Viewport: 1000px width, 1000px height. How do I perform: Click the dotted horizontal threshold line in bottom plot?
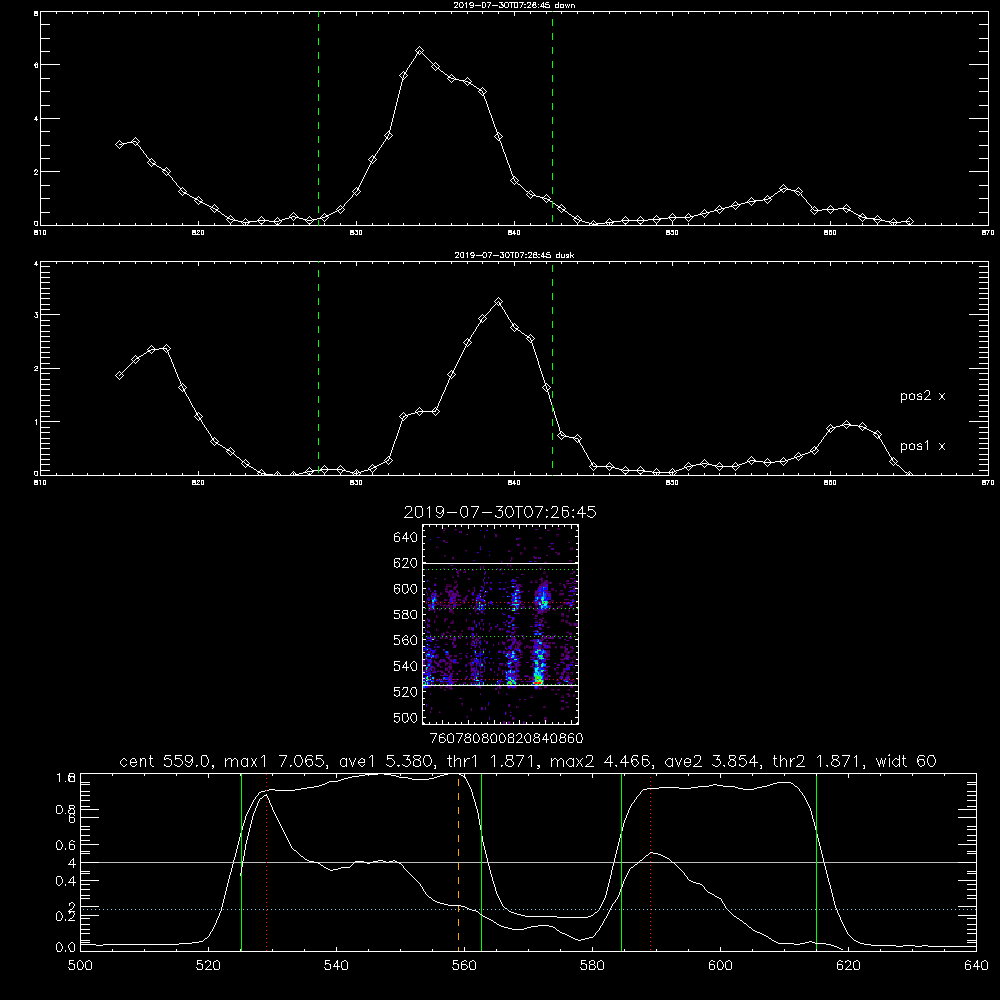[x=529, y=909]
